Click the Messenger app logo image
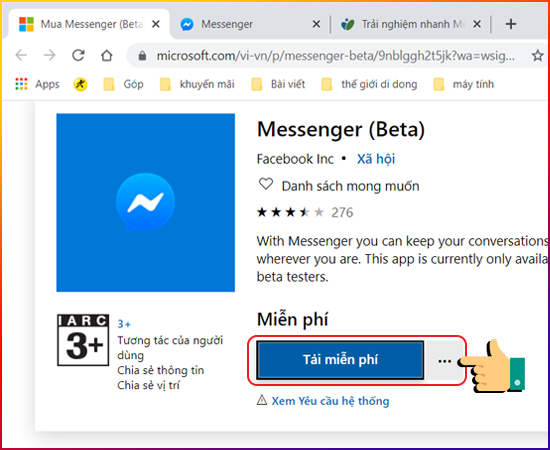Screen dimensions: 550x450 (x=146, y=202)
